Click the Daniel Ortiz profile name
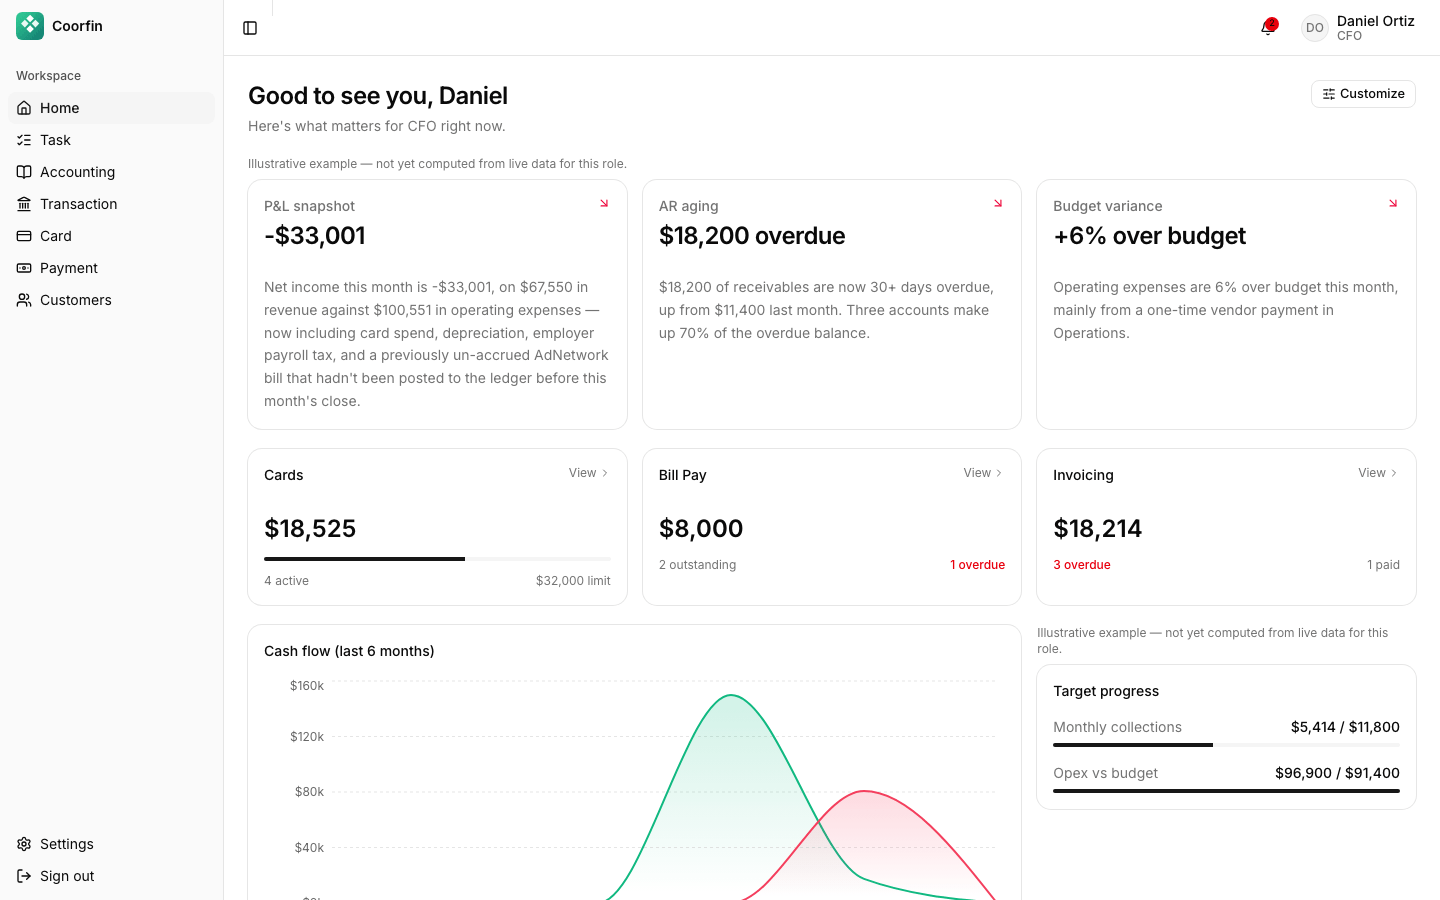Screen dimensions: 1440x900 click(1375, 21)
